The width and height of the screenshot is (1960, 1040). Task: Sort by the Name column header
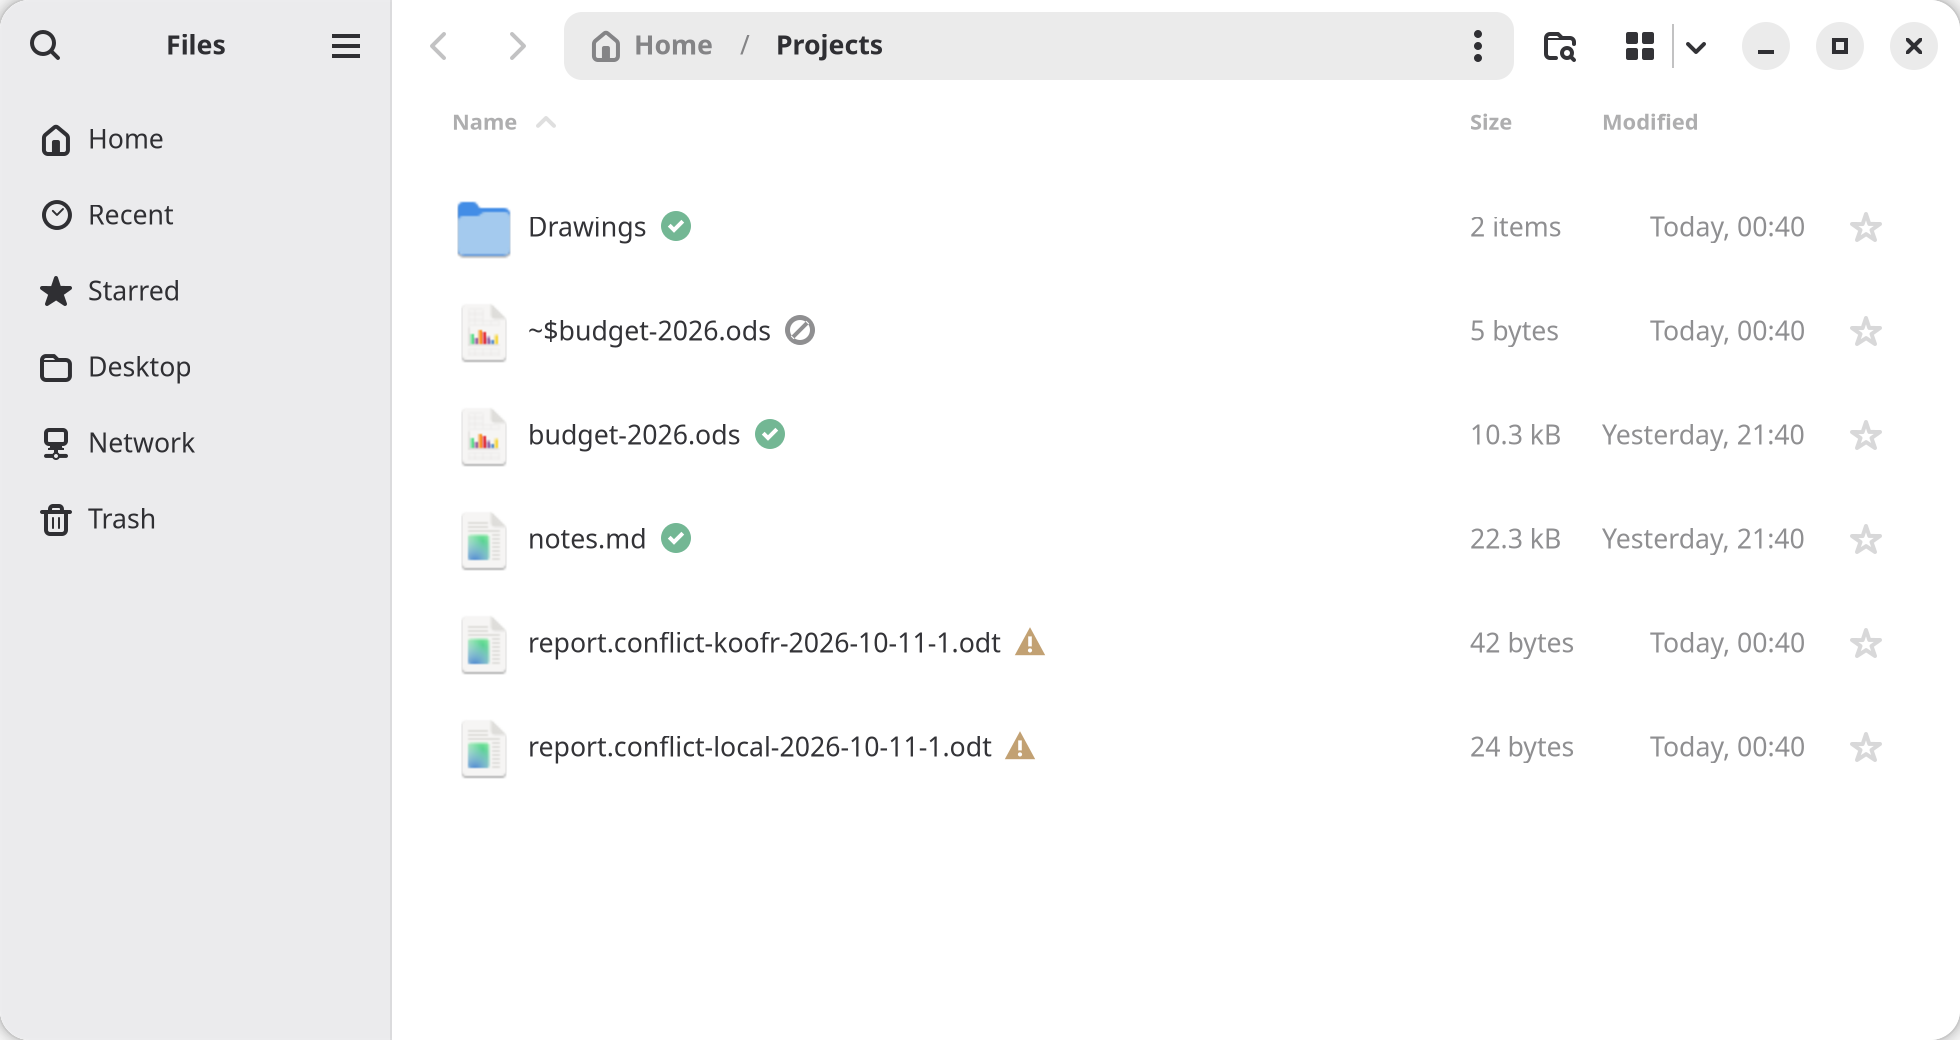coord(485,122)
